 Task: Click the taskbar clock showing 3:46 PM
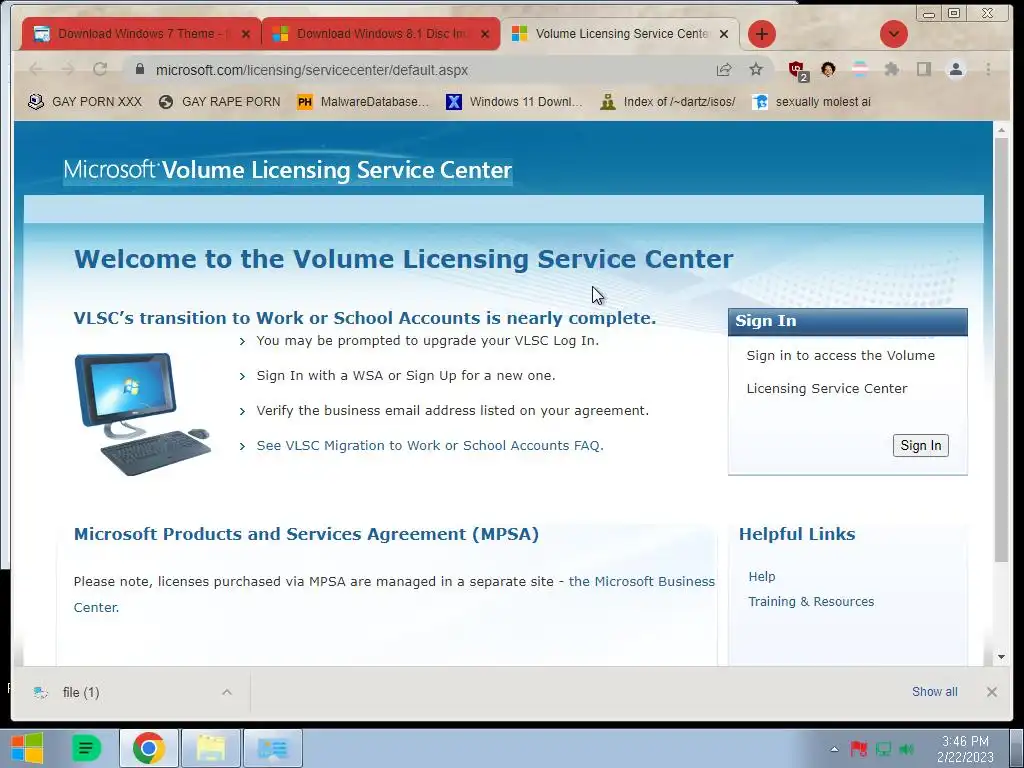[x=965, y=748]
